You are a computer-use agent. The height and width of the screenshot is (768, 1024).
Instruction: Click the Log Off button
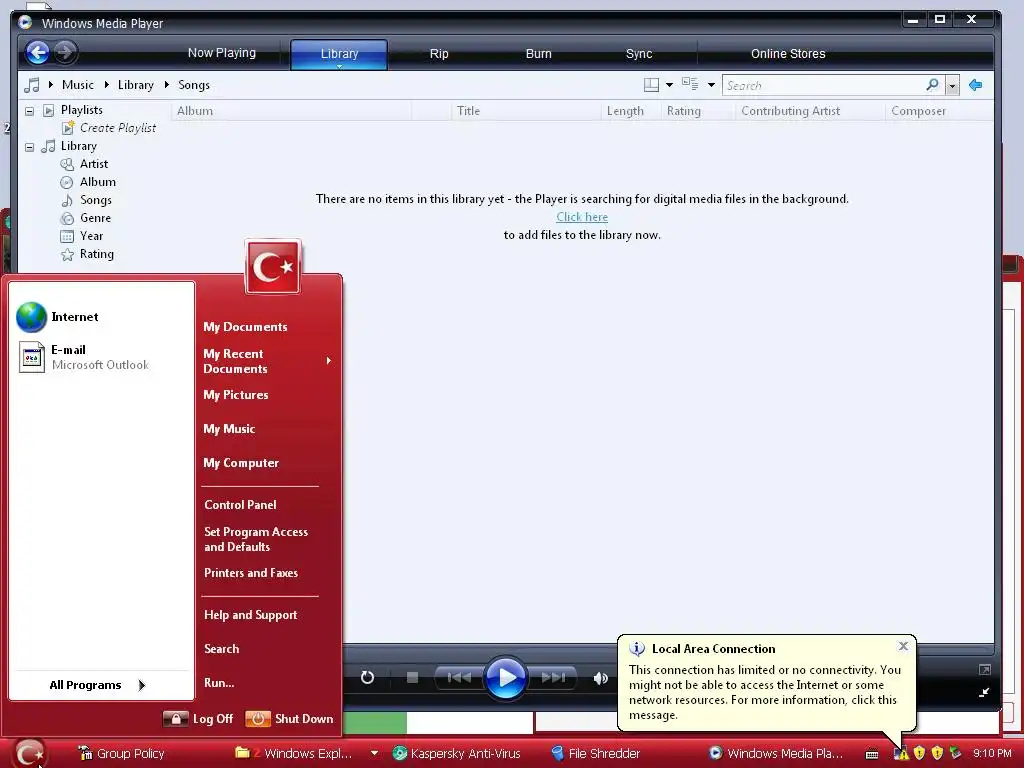[x=198, y=718]
